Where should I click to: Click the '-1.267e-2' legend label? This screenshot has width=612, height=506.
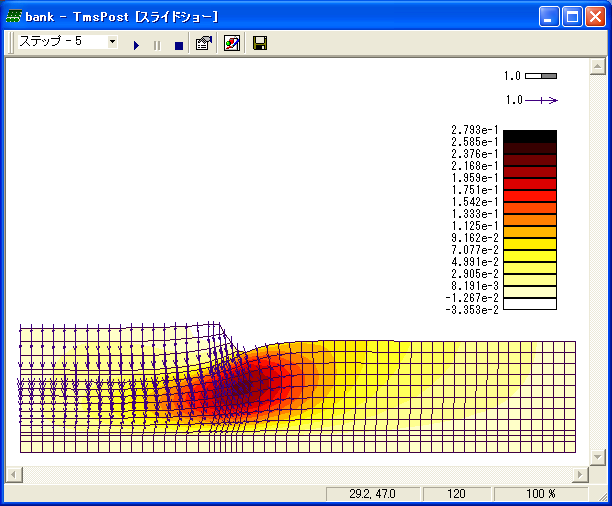pyautogui.click(x=472, y=298)
